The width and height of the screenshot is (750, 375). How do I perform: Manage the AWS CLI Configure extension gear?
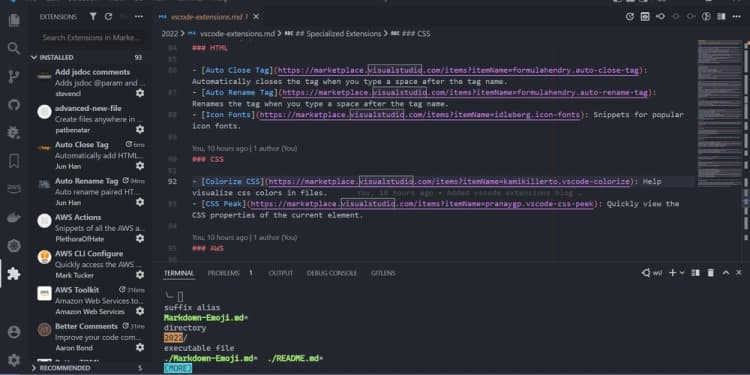coord(140,275)
